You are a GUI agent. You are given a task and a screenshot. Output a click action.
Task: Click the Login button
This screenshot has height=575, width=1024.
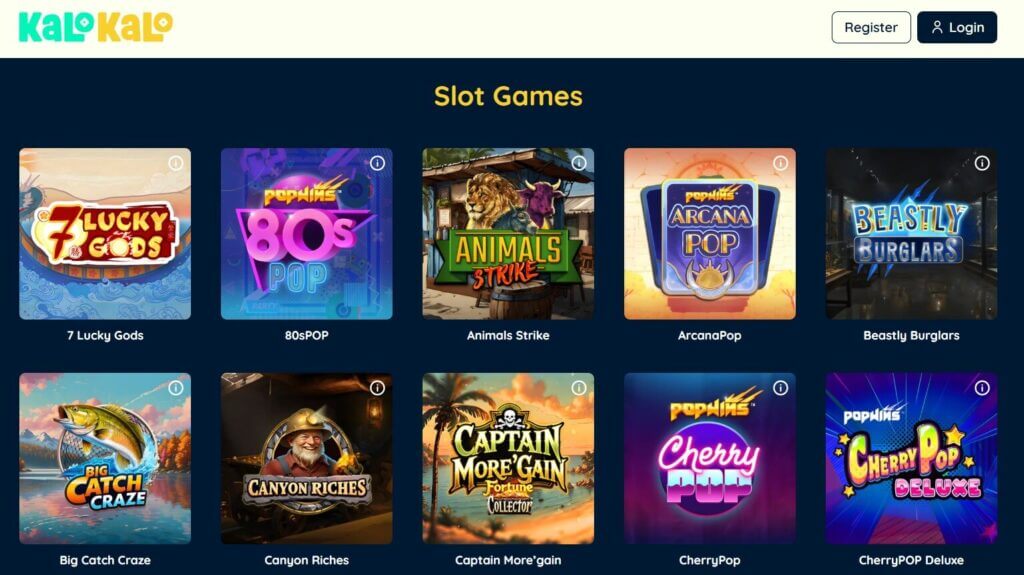click(x=957, y=27)
